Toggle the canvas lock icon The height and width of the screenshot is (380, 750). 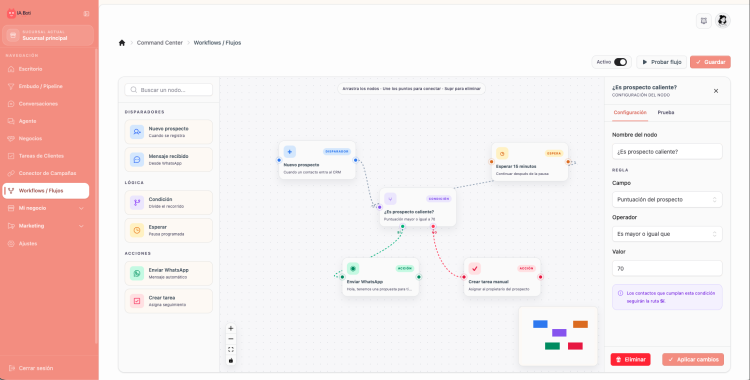pos(231,360)
